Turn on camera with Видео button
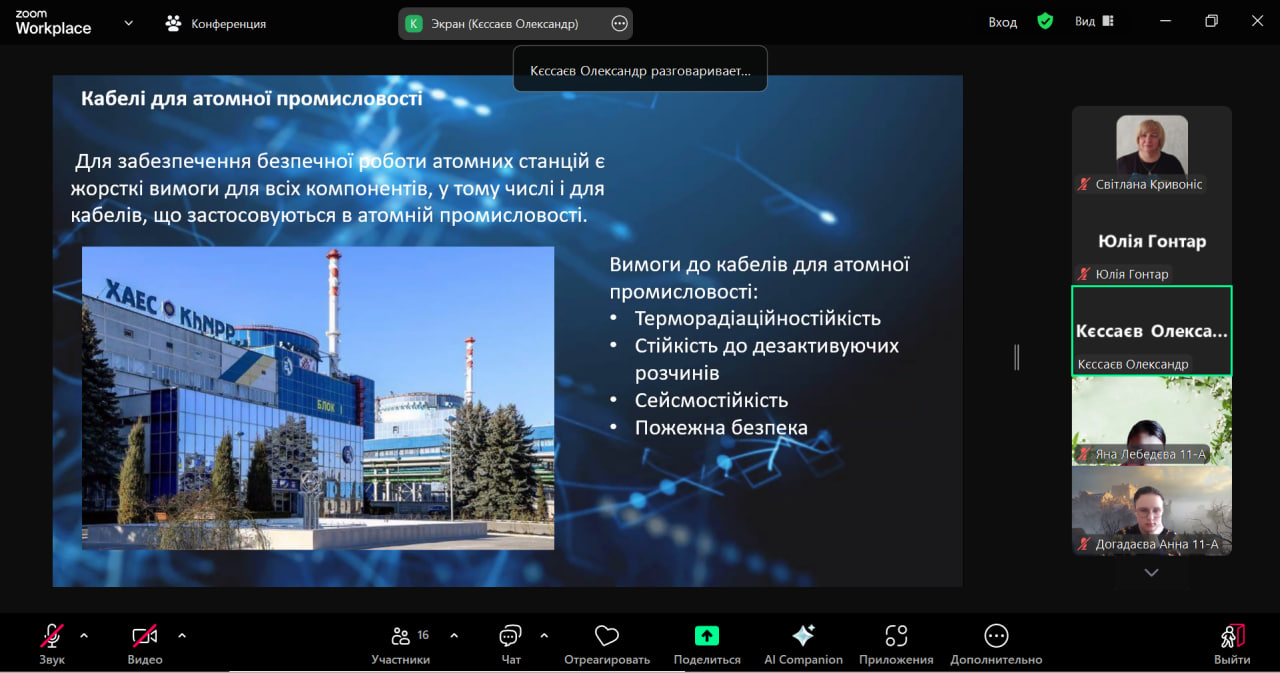 (145, 643)
